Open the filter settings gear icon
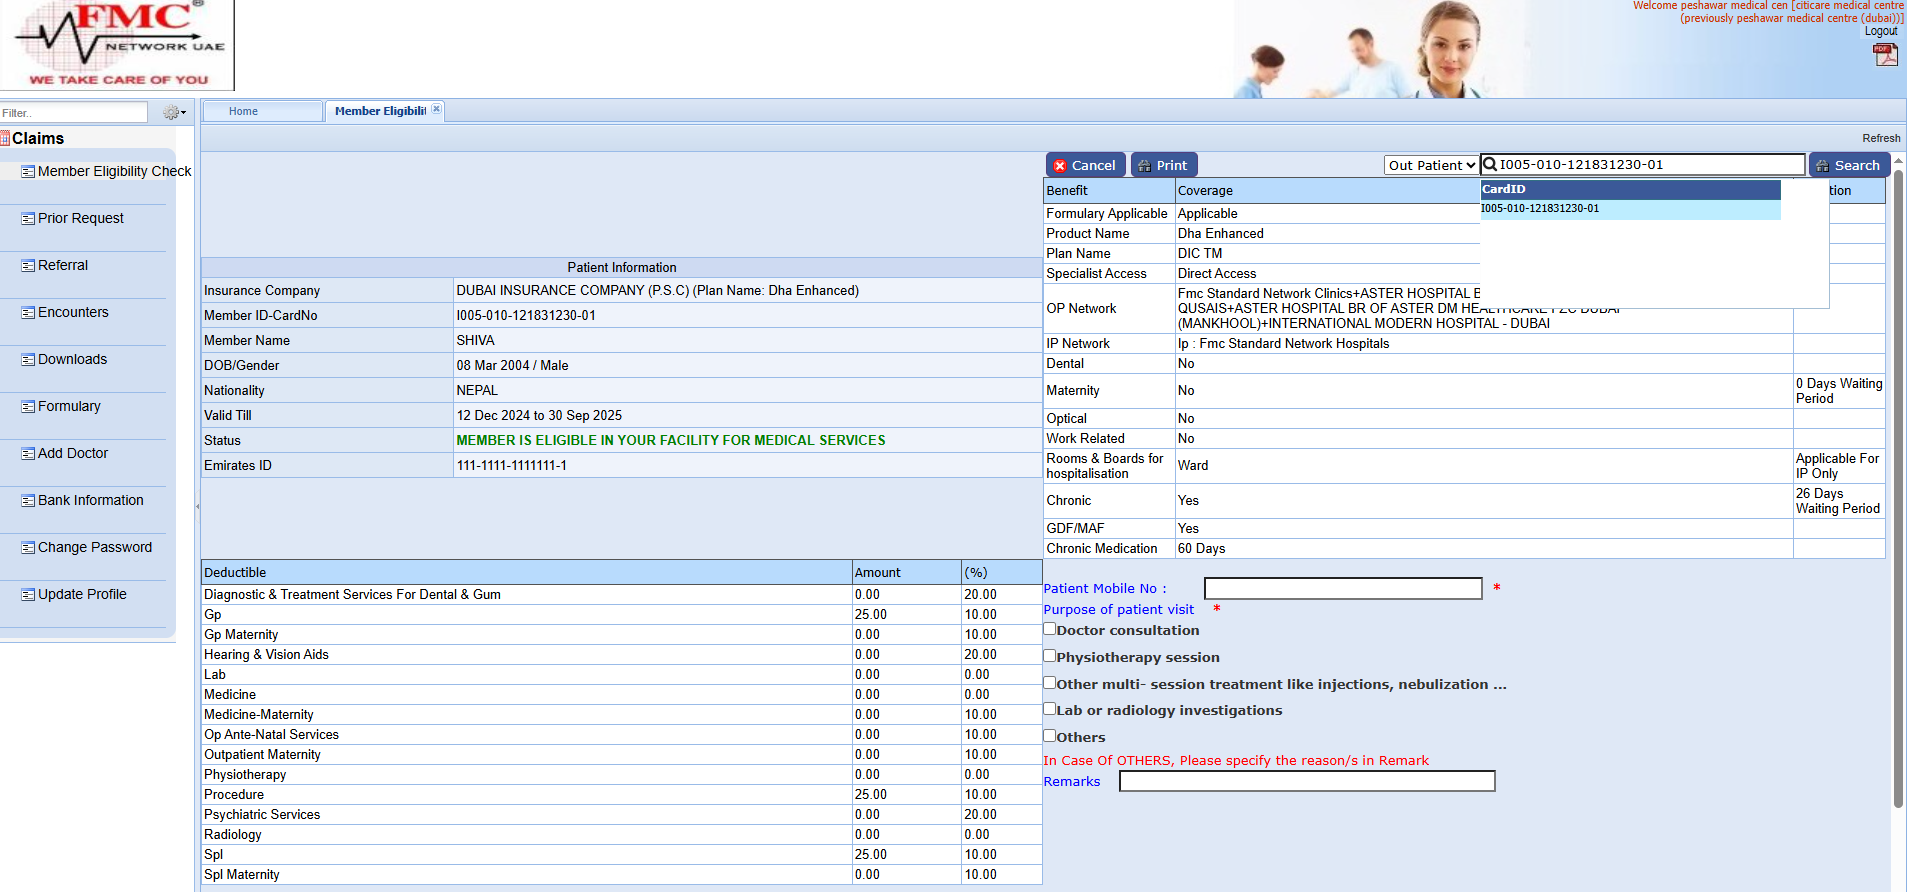Screen dimensions: 1907x892 pyautogui.click(x=173, y=113)
